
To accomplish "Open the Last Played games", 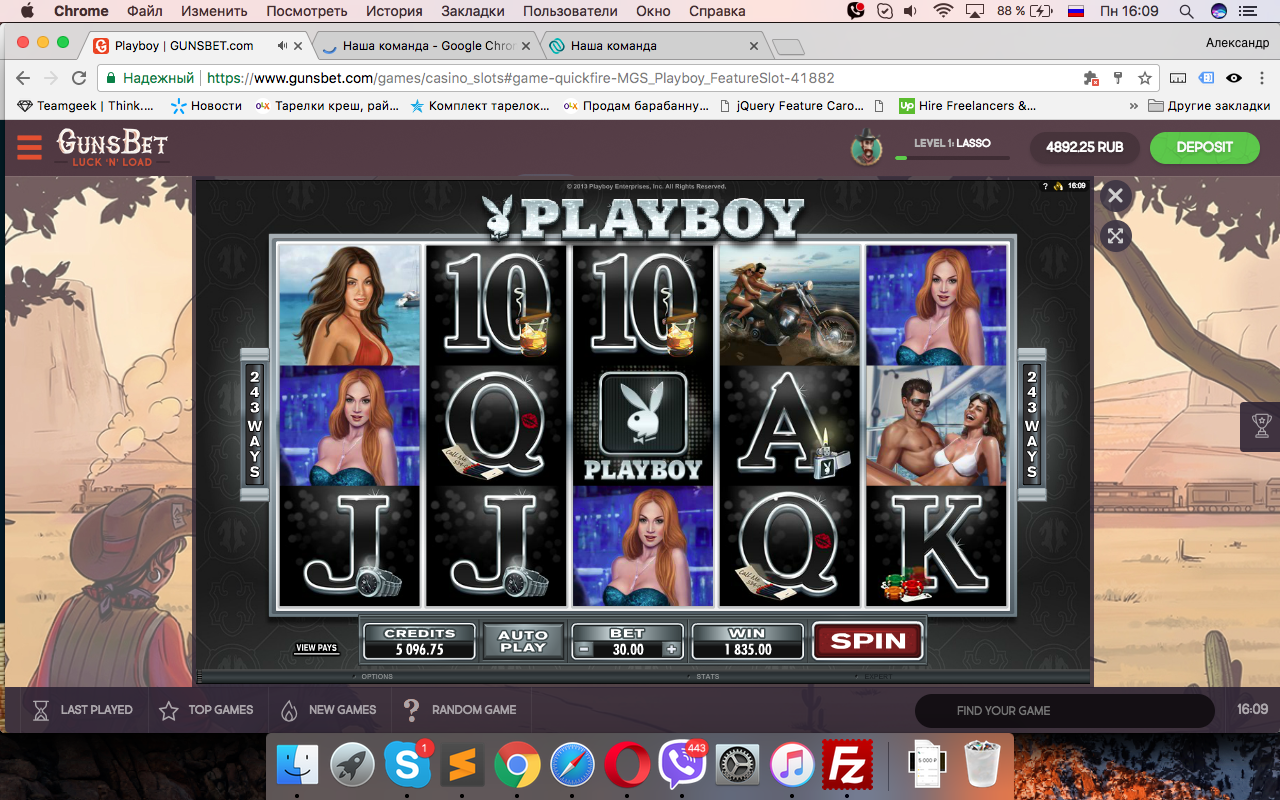I will [83, 710].
